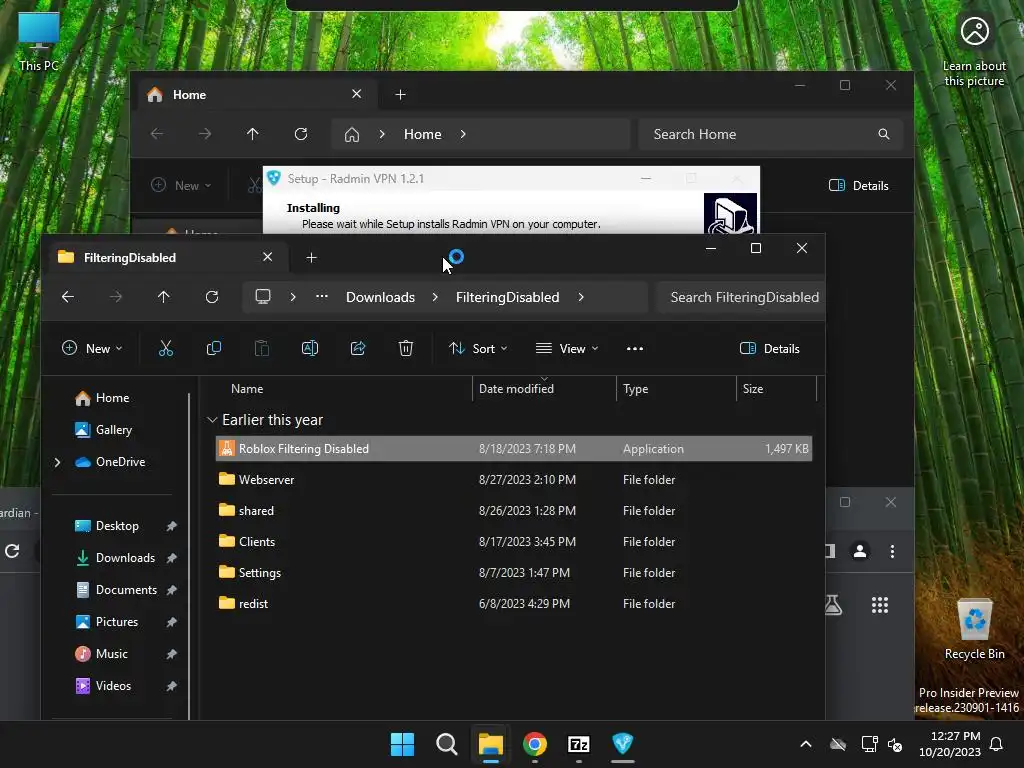Expand the OneDrive tree node

[x=57, y=462]
